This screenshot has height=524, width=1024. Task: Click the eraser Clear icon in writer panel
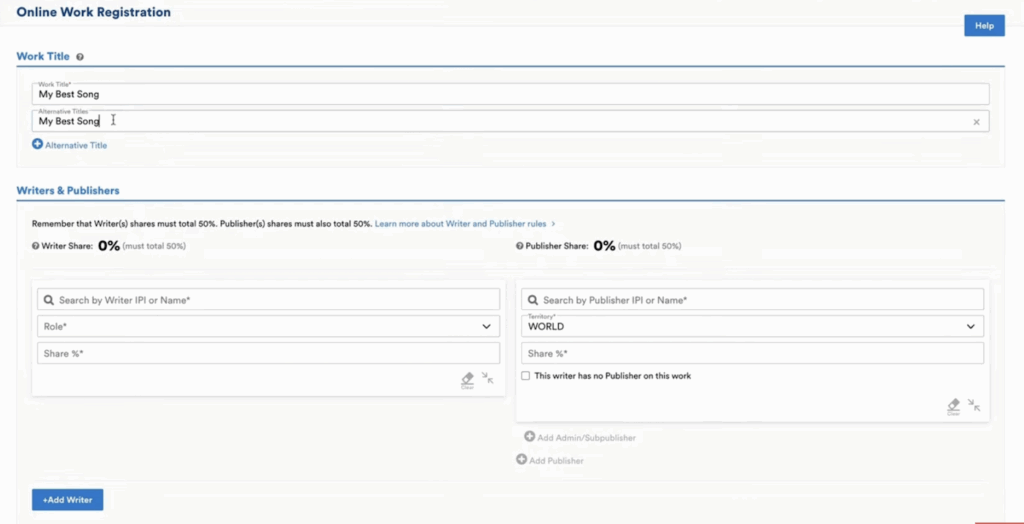coord(467,379)
